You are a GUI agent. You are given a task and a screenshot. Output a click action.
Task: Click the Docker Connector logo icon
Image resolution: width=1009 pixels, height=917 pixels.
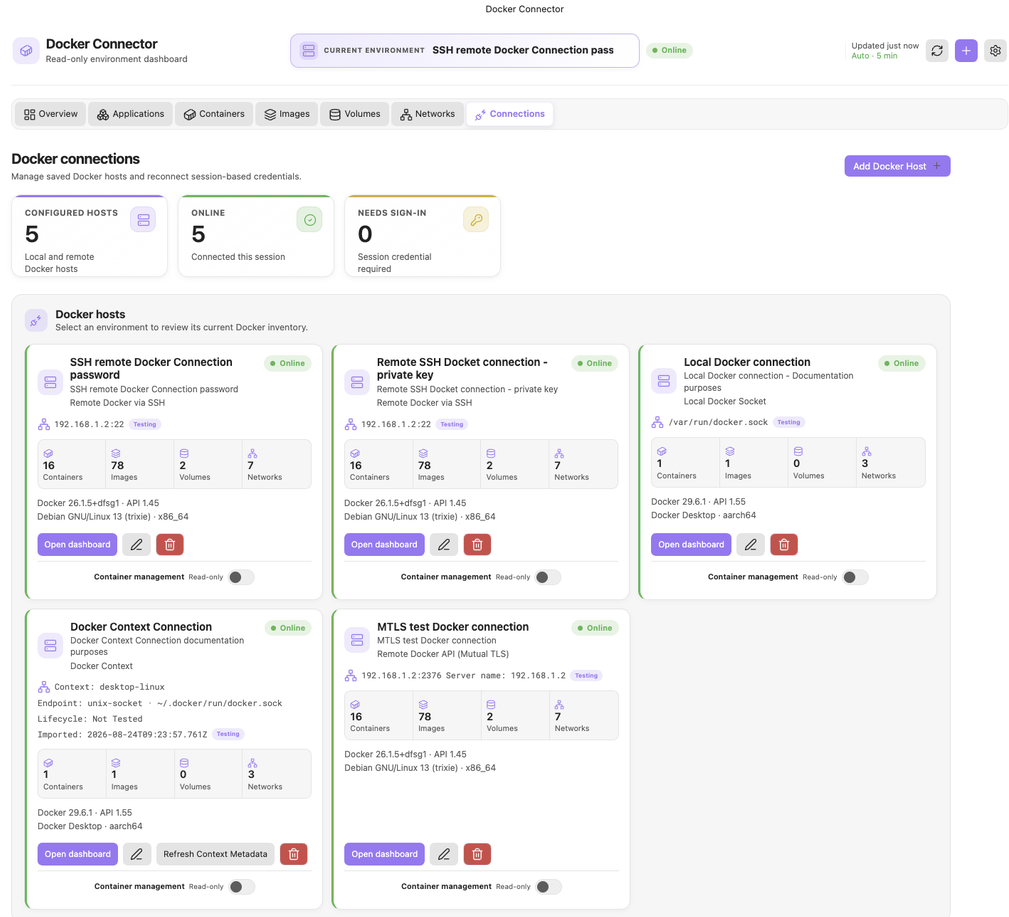[x=26, y=50]
